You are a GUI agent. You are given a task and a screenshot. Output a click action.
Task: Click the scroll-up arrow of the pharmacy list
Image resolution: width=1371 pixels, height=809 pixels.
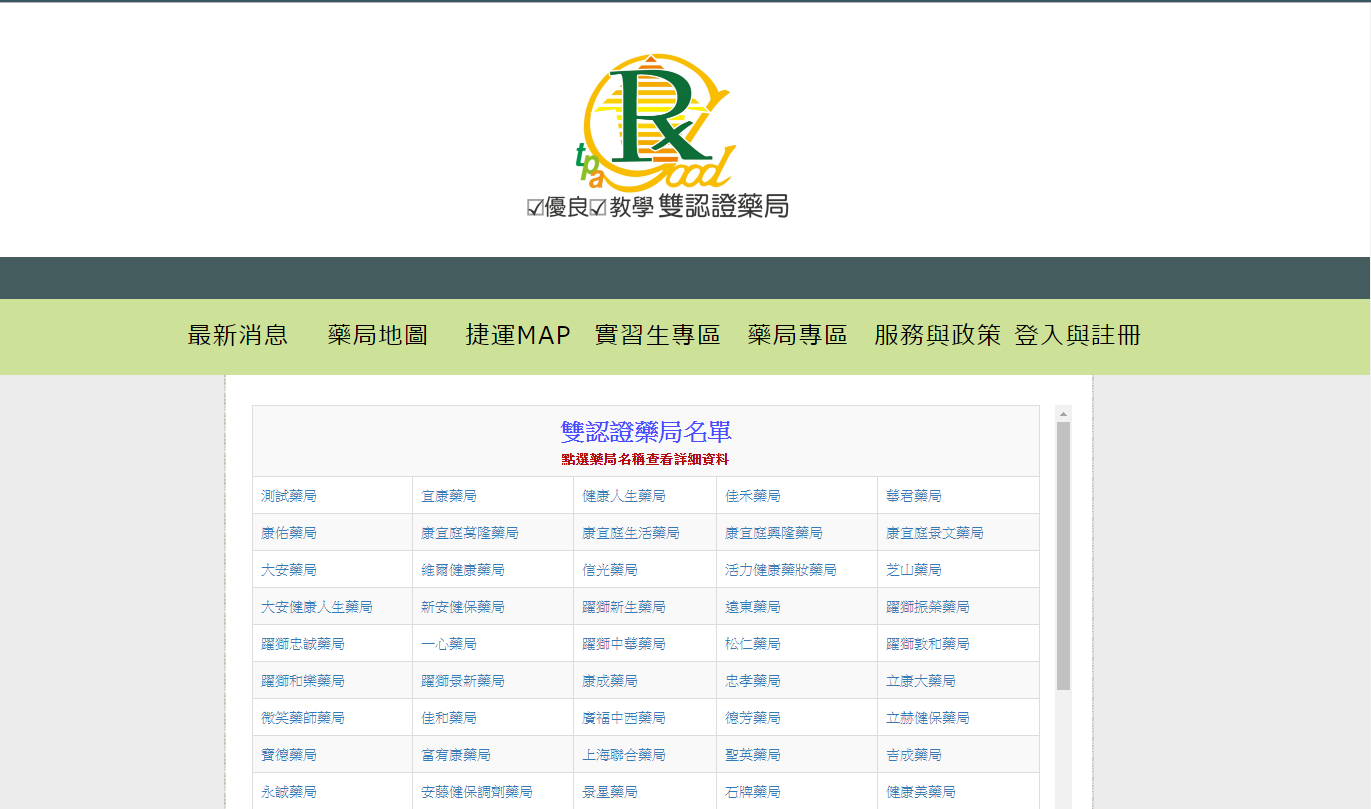click(x=1063, y=413)
